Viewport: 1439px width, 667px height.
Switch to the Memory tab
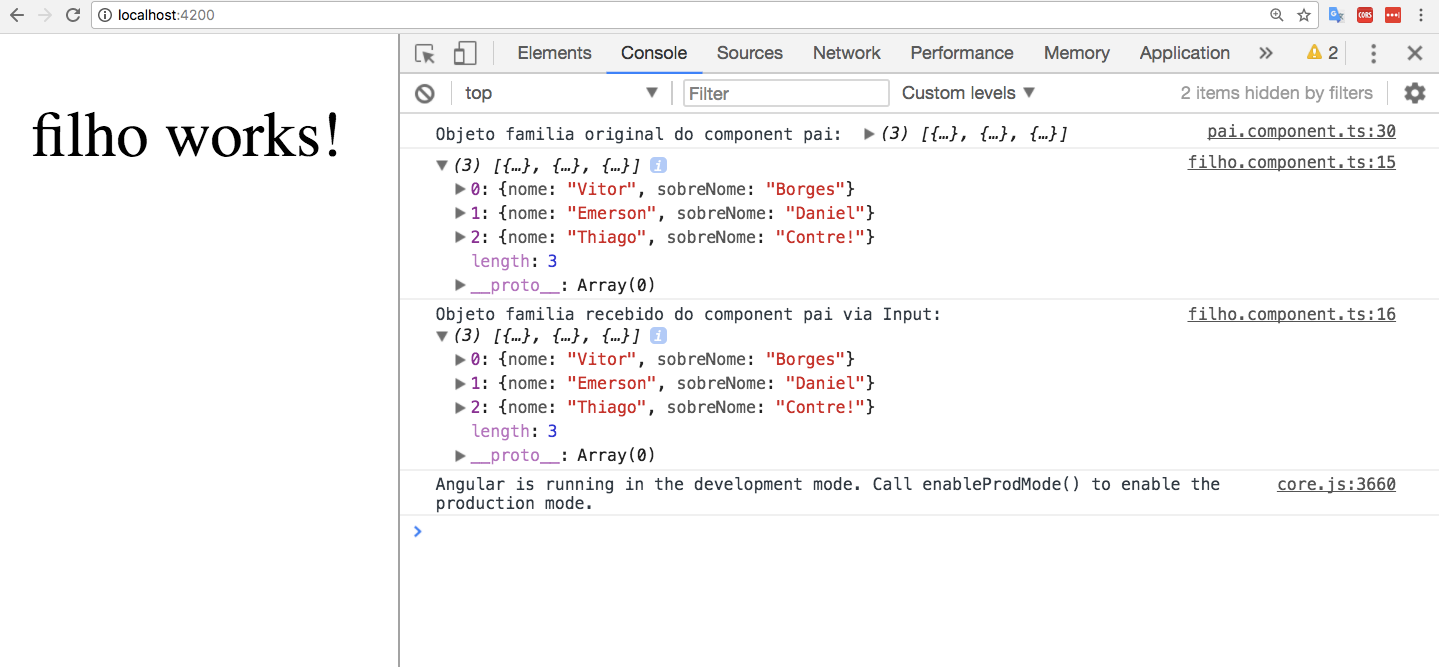coord(1076,54)
